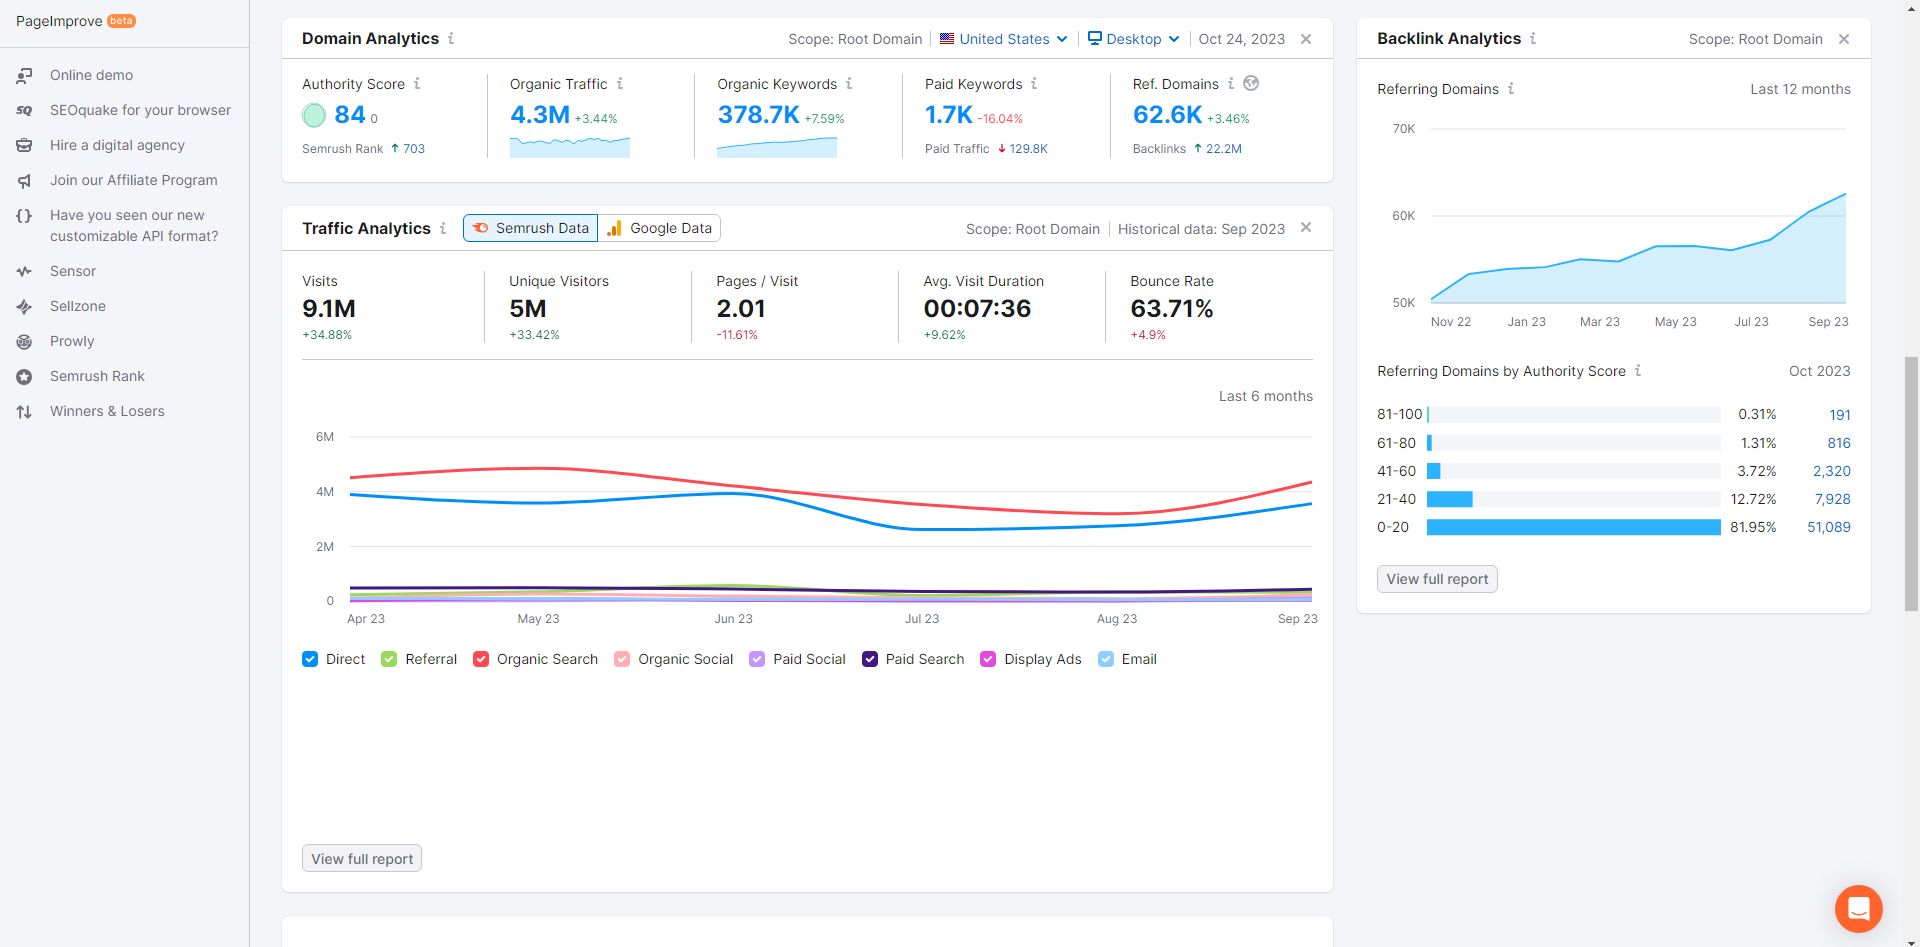Click info icon beside Referring Domains heading
1920x947 pixels.
click(x=1511, y=89)
